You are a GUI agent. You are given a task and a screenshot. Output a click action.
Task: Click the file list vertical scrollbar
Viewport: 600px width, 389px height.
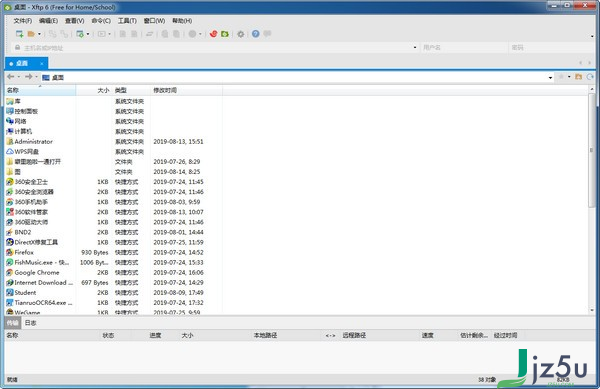pos(592,150)
